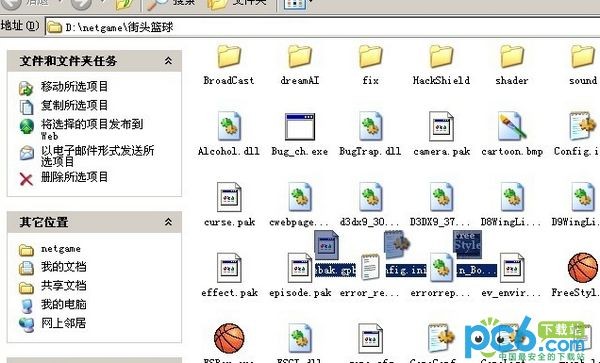
Task: Select the HackShield folder icon
Action: (x=441, y=57)
